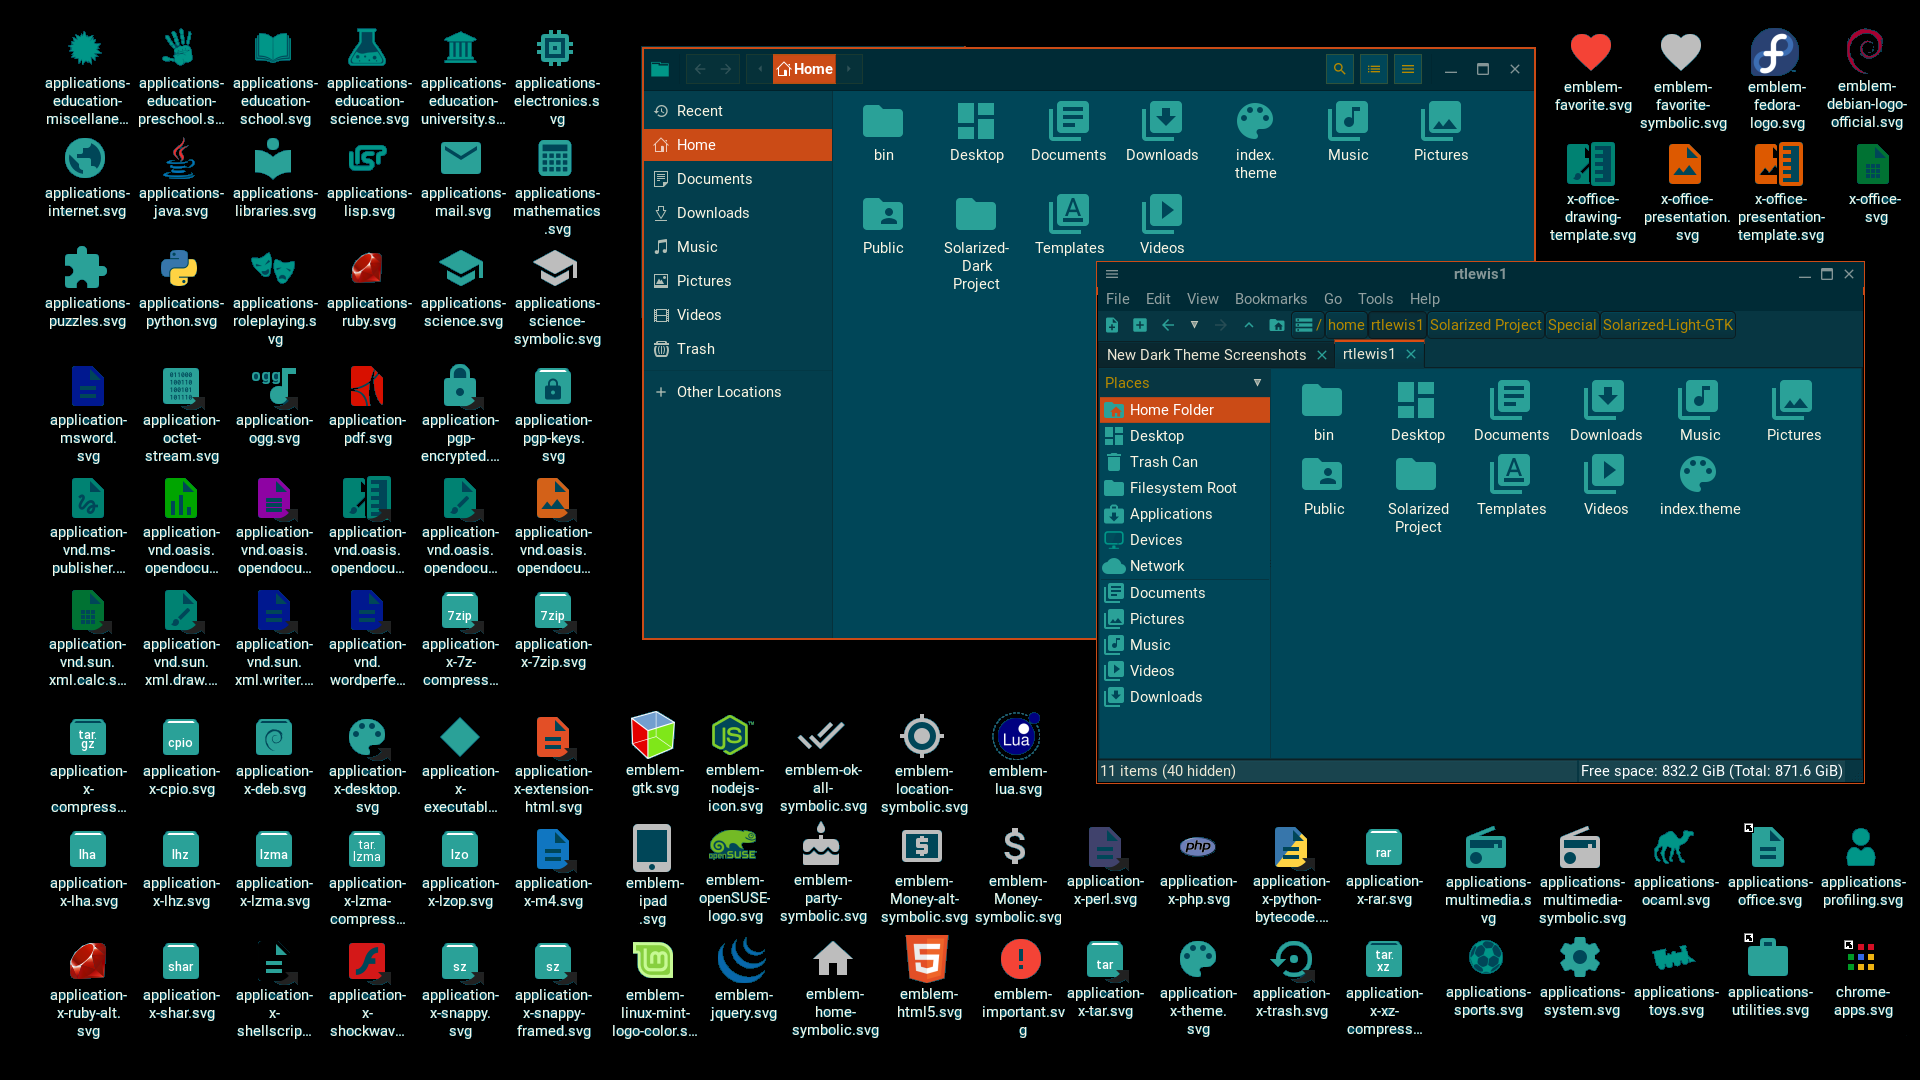Select Devices in Places panel
The image size is (1920, 1080).
click(1185, 540)
